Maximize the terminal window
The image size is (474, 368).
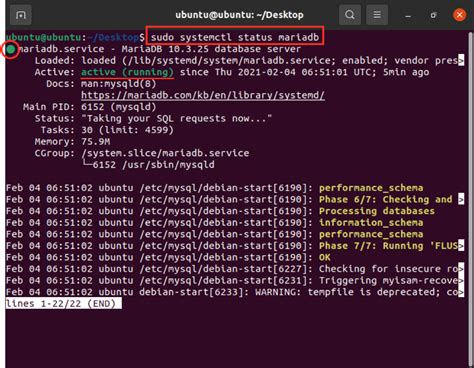pos(433,15)
